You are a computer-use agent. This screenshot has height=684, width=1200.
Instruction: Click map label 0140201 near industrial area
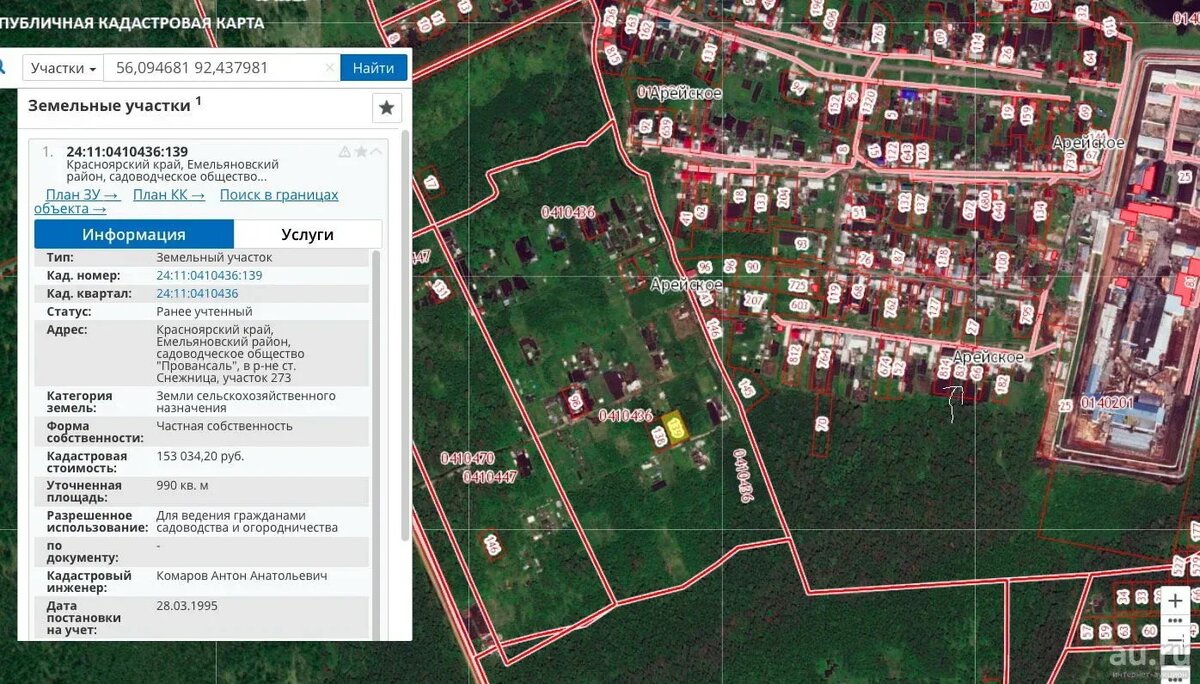click(x=1107, y=403)
